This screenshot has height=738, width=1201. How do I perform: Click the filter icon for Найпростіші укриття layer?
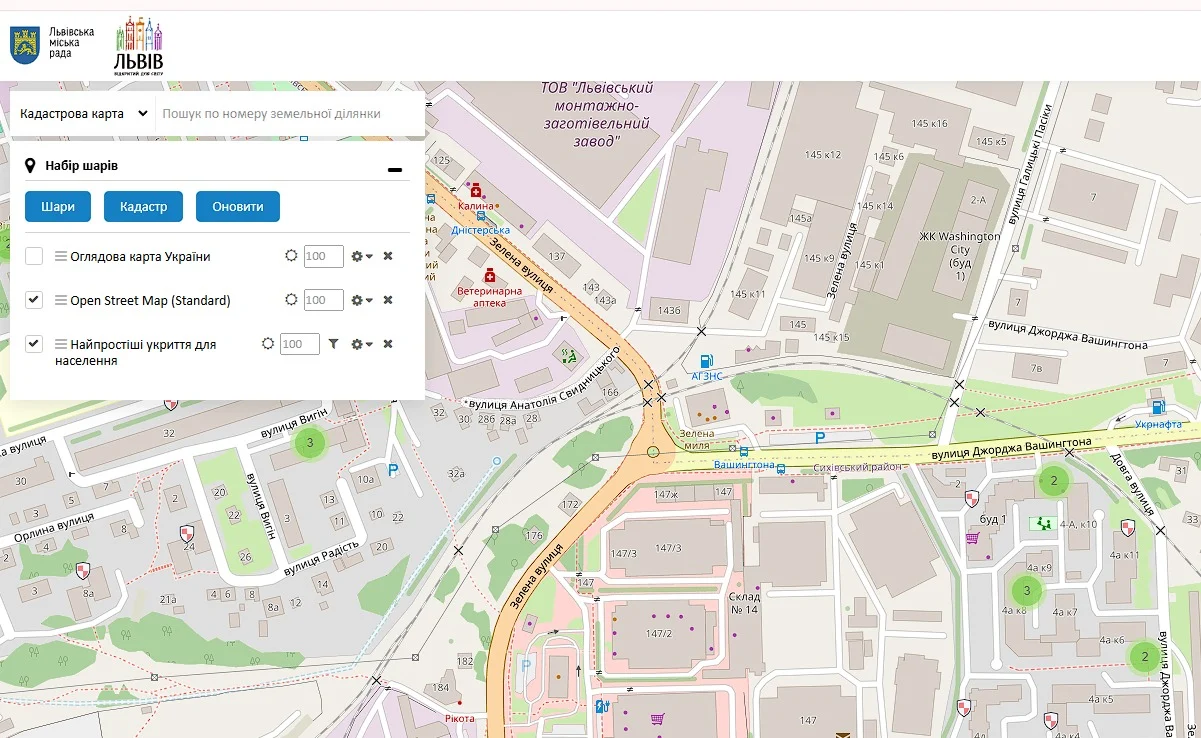coord(334,344)
